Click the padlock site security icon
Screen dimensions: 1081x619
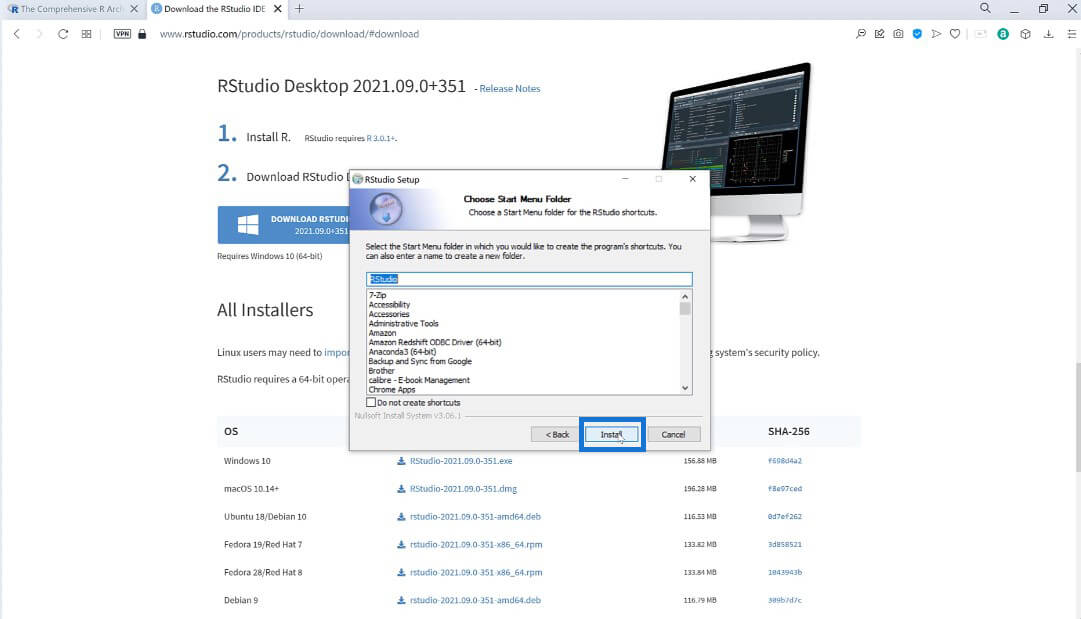(142, 34)
